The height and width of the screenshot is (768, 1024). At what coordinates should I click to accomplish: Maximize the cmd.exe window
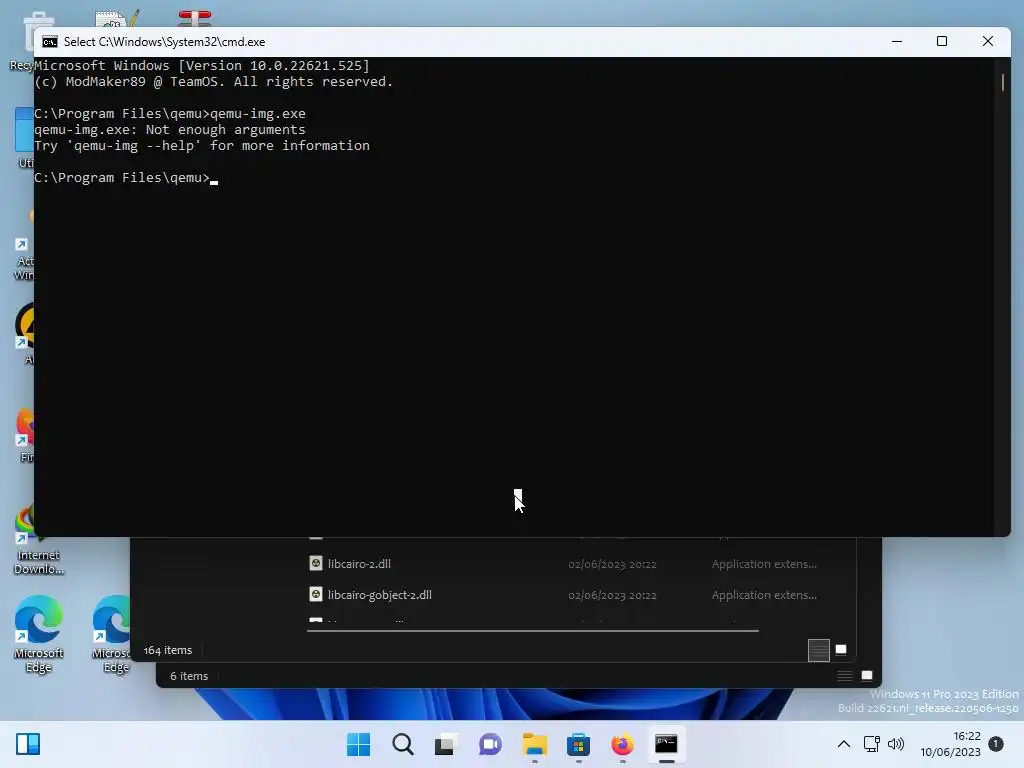942,41
